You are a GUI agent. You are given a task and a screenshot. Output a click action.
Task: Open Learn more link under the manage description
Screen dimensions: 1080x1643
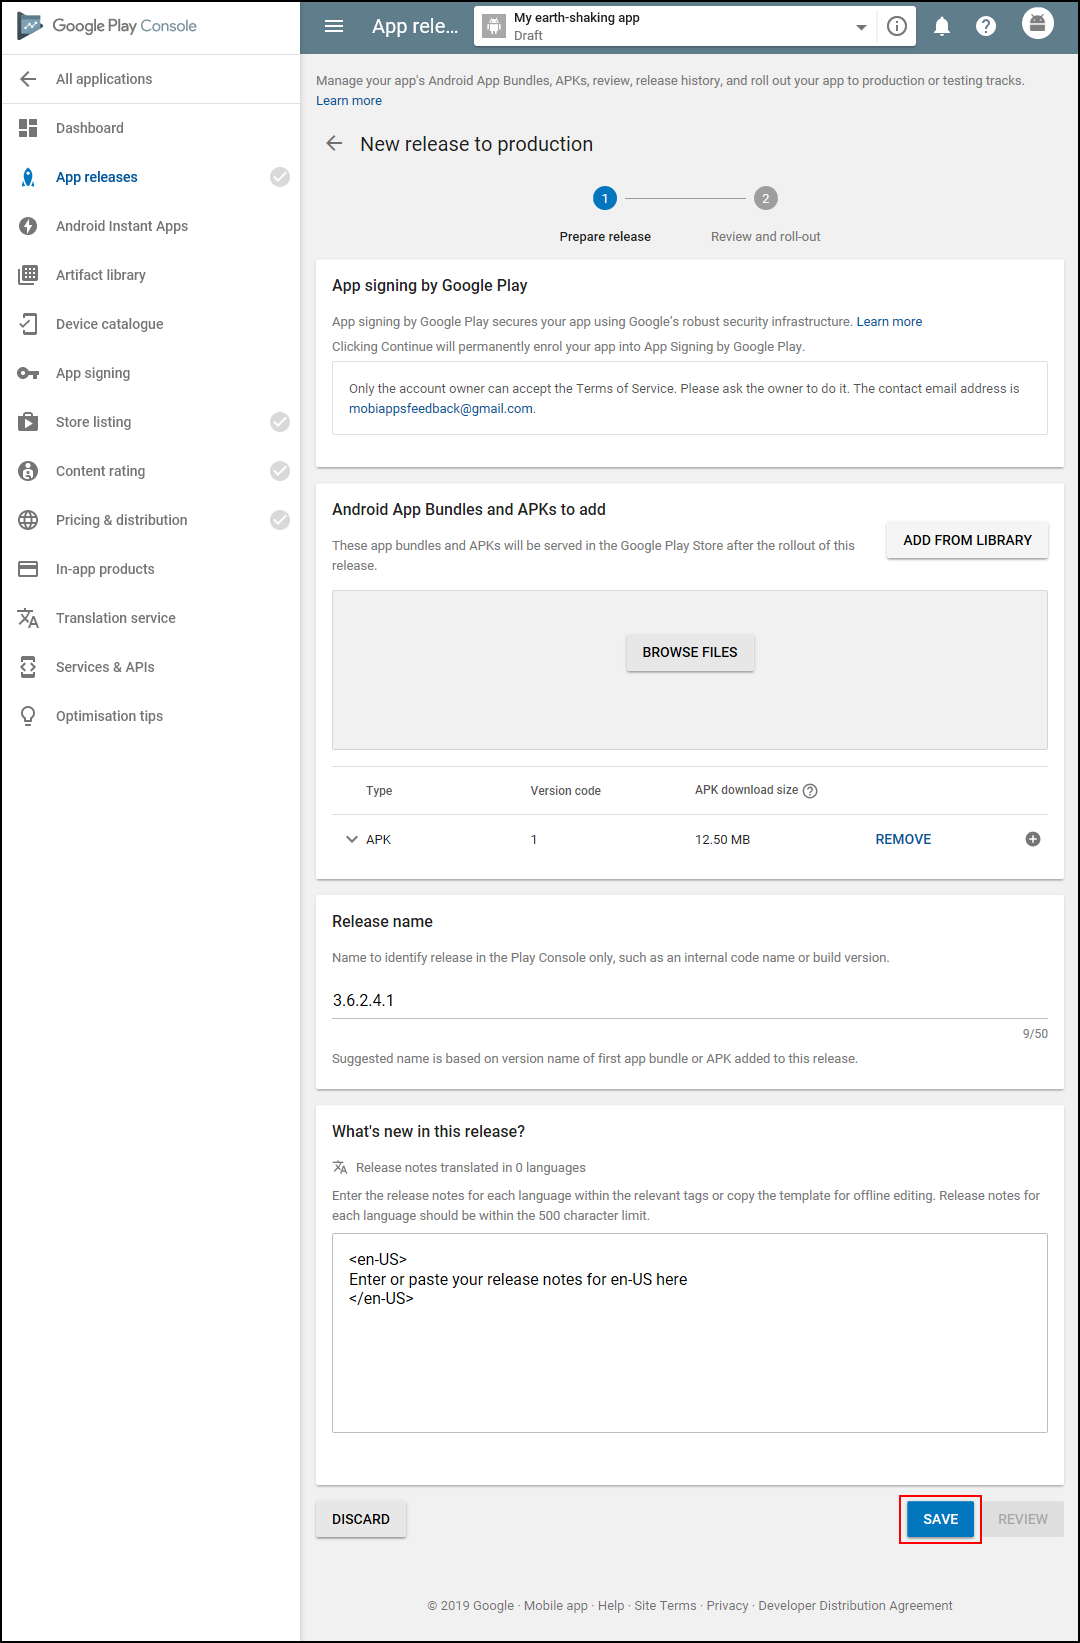[x=349, y=101]
